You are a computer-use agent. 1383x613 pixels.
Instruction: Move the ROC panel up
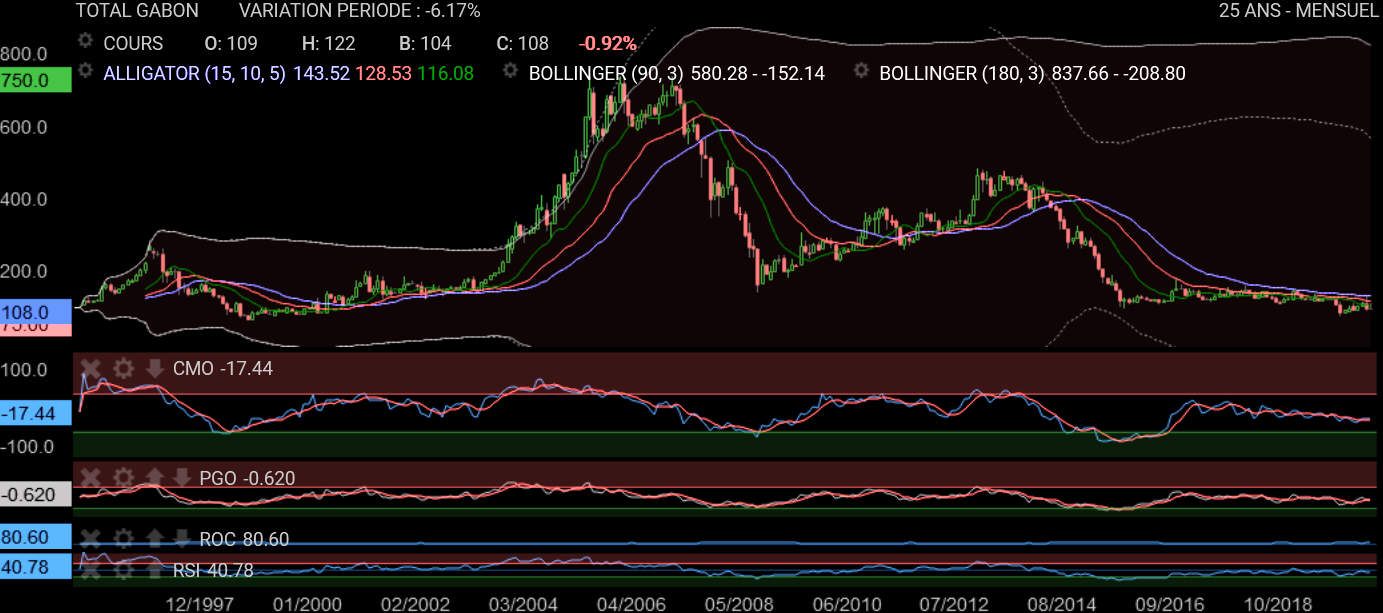[x=154, y=539]
